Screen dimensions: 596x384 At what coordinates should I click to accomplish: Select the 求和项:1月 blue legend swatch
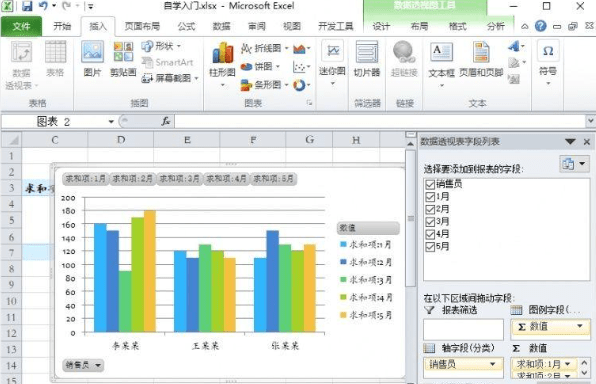[x=343, y=244]
